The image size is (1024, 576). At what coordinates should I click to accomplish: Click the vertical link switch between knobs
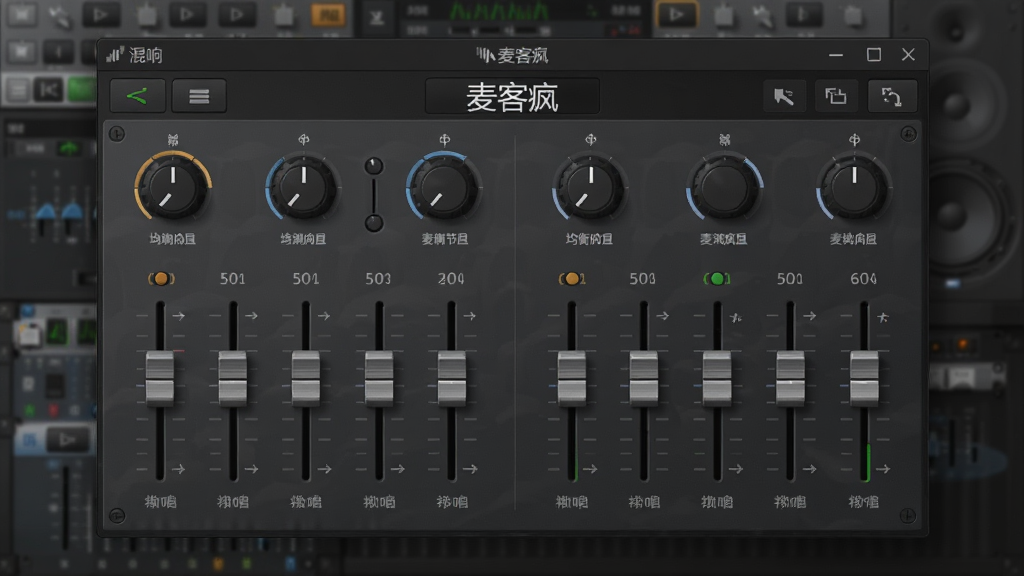[x=374, y=195]
